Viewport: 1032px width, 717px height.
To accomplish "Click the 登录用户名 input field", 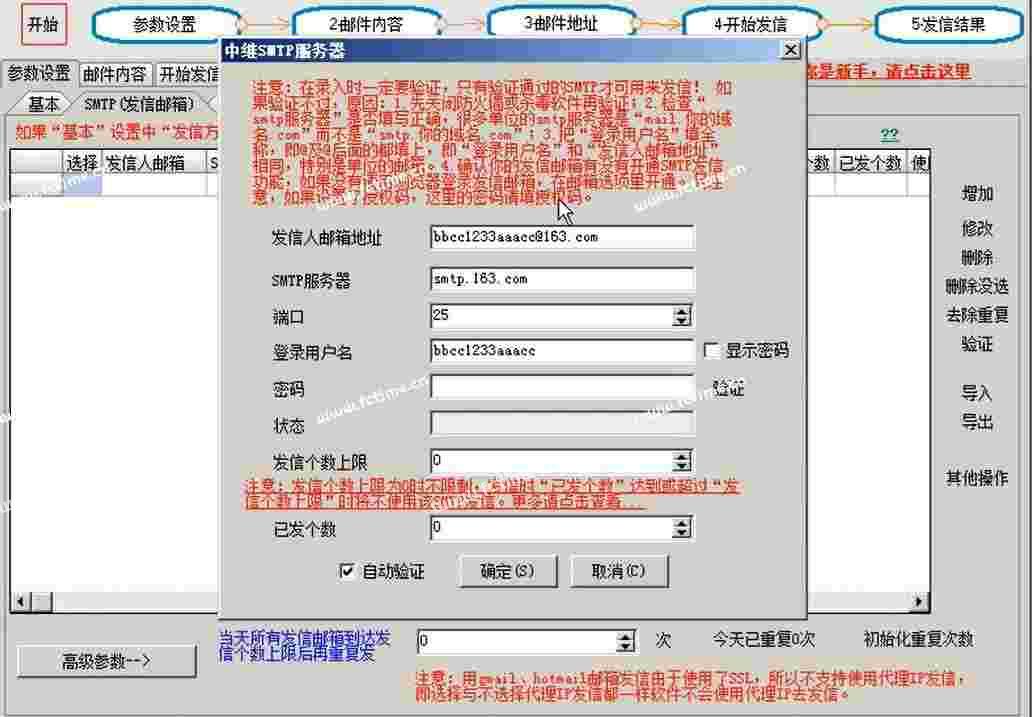I will point(562,351).
